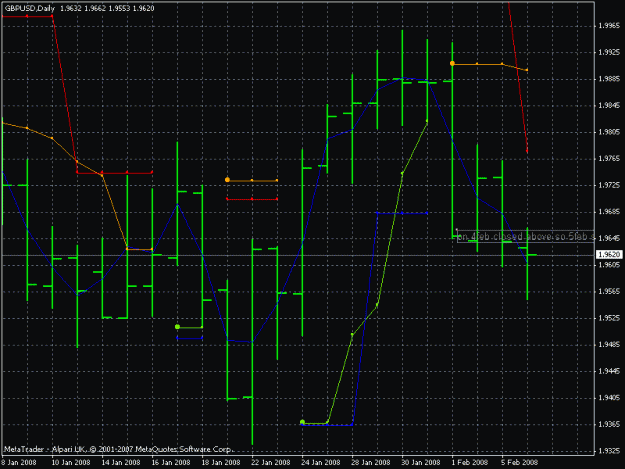Screen dimensions: 625x469
Task: Click the 5 Feb 2008 date label
Action: 519,463
